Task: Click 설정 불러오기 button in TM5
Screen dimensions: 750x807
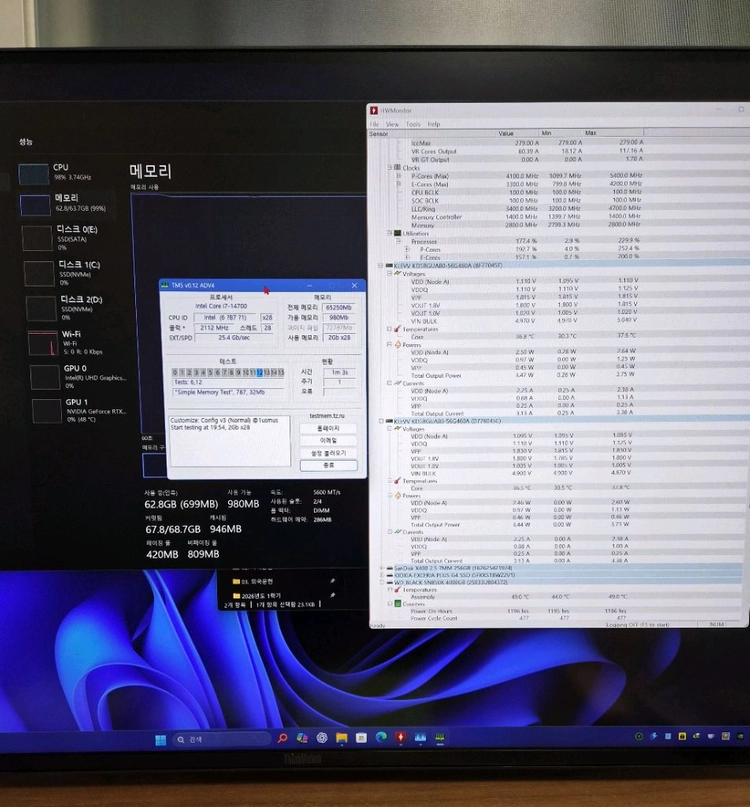Action: point(328,453)
